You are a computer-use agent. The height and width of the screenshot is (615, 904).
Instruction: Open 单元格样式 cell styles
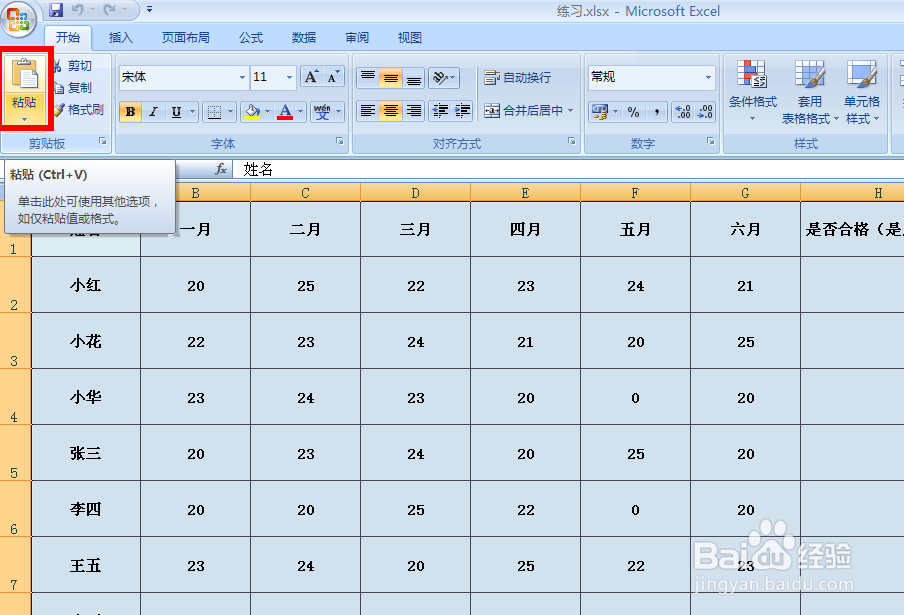coord(862,92)
